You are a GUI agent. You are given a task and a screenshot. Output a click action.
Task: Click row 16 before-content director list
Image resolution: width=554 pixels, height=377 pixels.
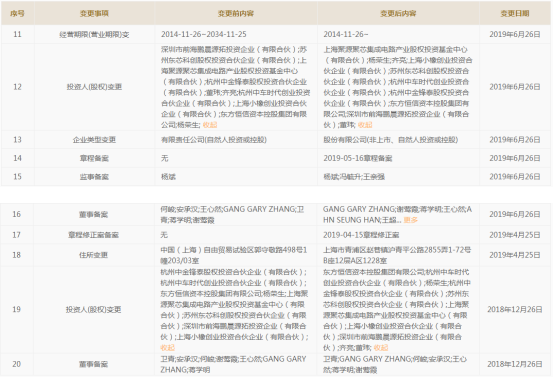[232, 214]
